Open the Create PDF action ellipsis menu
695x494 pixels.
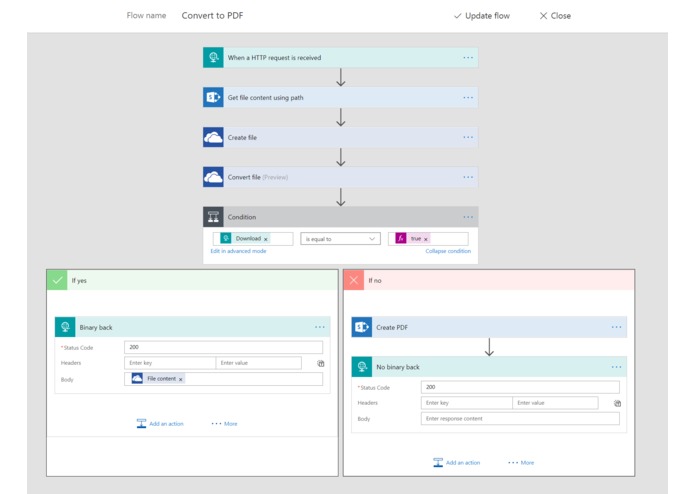616,327
